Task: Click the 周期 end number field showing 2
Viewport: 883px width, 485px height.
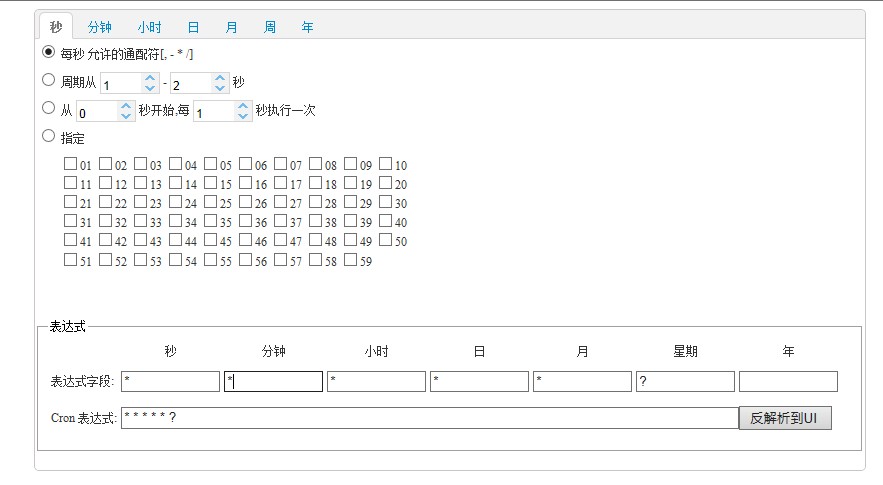Action: tap(193, 83)
